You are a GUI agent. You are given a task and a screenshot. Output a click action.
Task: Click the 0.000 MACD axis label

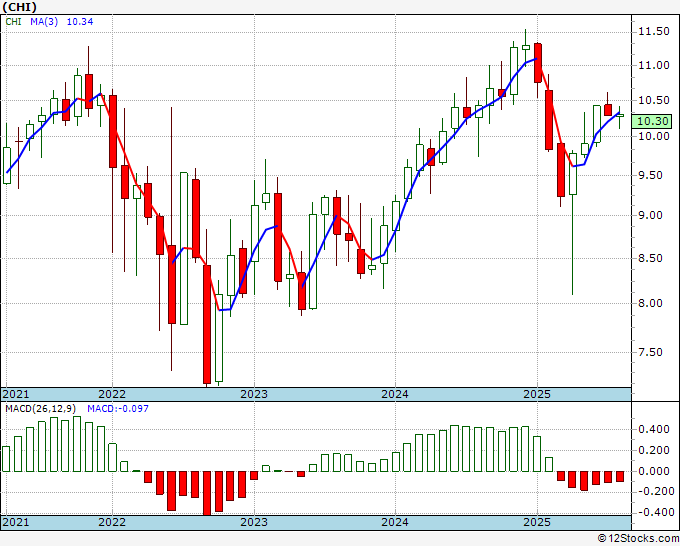pyautogui.click(x=654, y=471)
